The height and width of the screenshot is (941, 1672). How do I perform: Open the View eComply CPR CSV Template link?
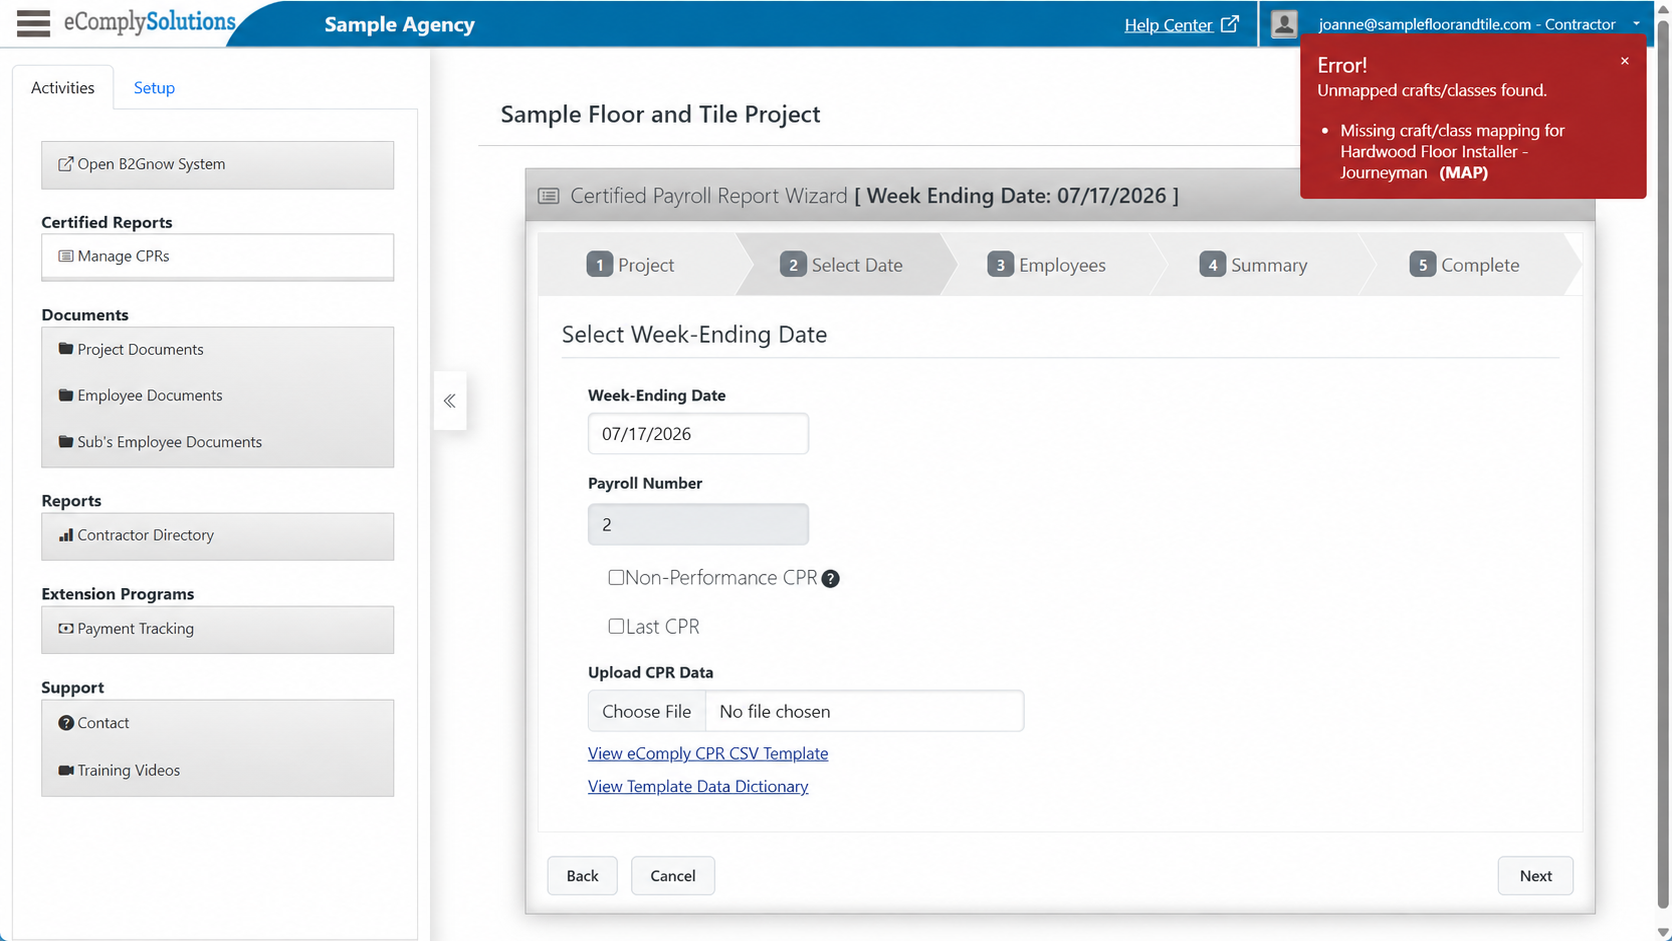[708, 753]
